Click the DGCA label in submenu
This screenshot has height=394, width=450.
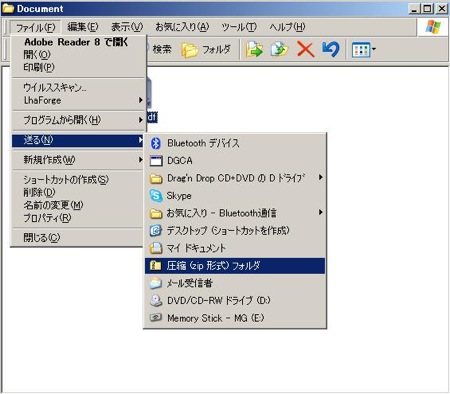coord(180,161)
